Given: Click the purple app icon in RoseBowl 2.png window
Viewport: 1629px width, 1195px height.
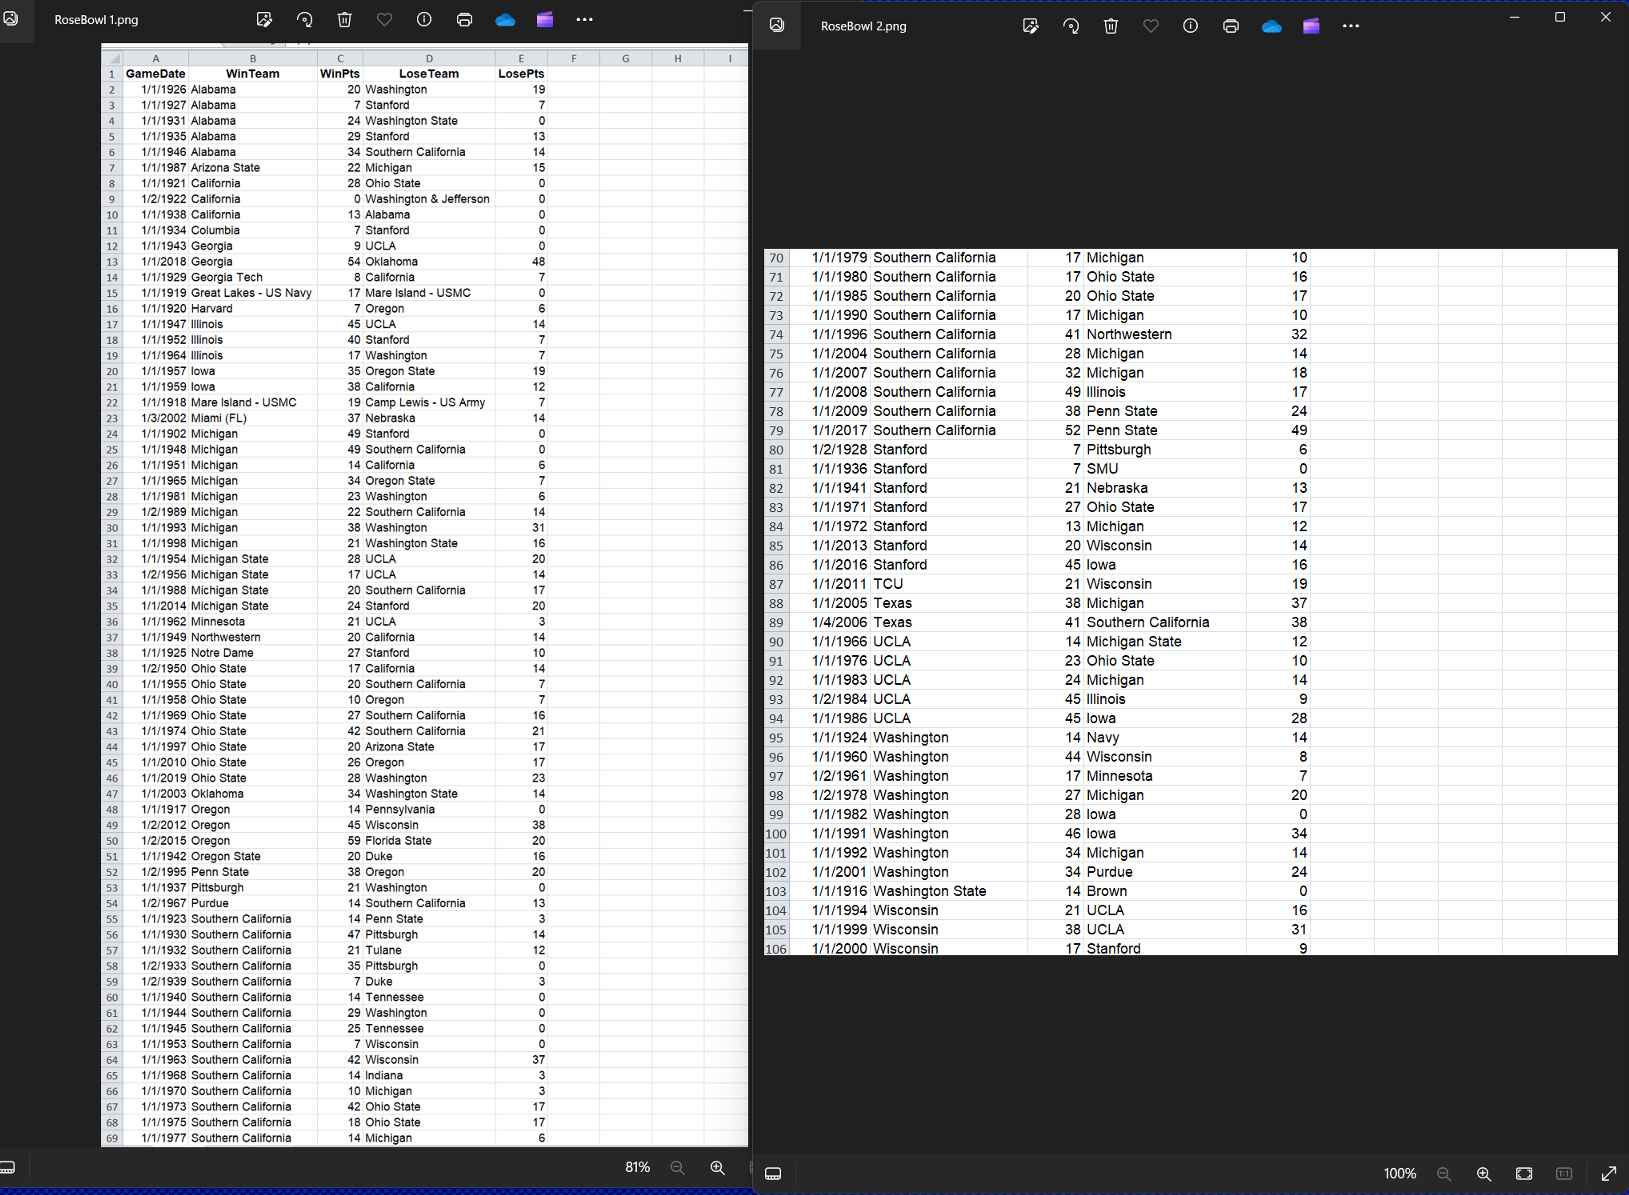Looking at the screenshot, I should (x=1311, y=26).
